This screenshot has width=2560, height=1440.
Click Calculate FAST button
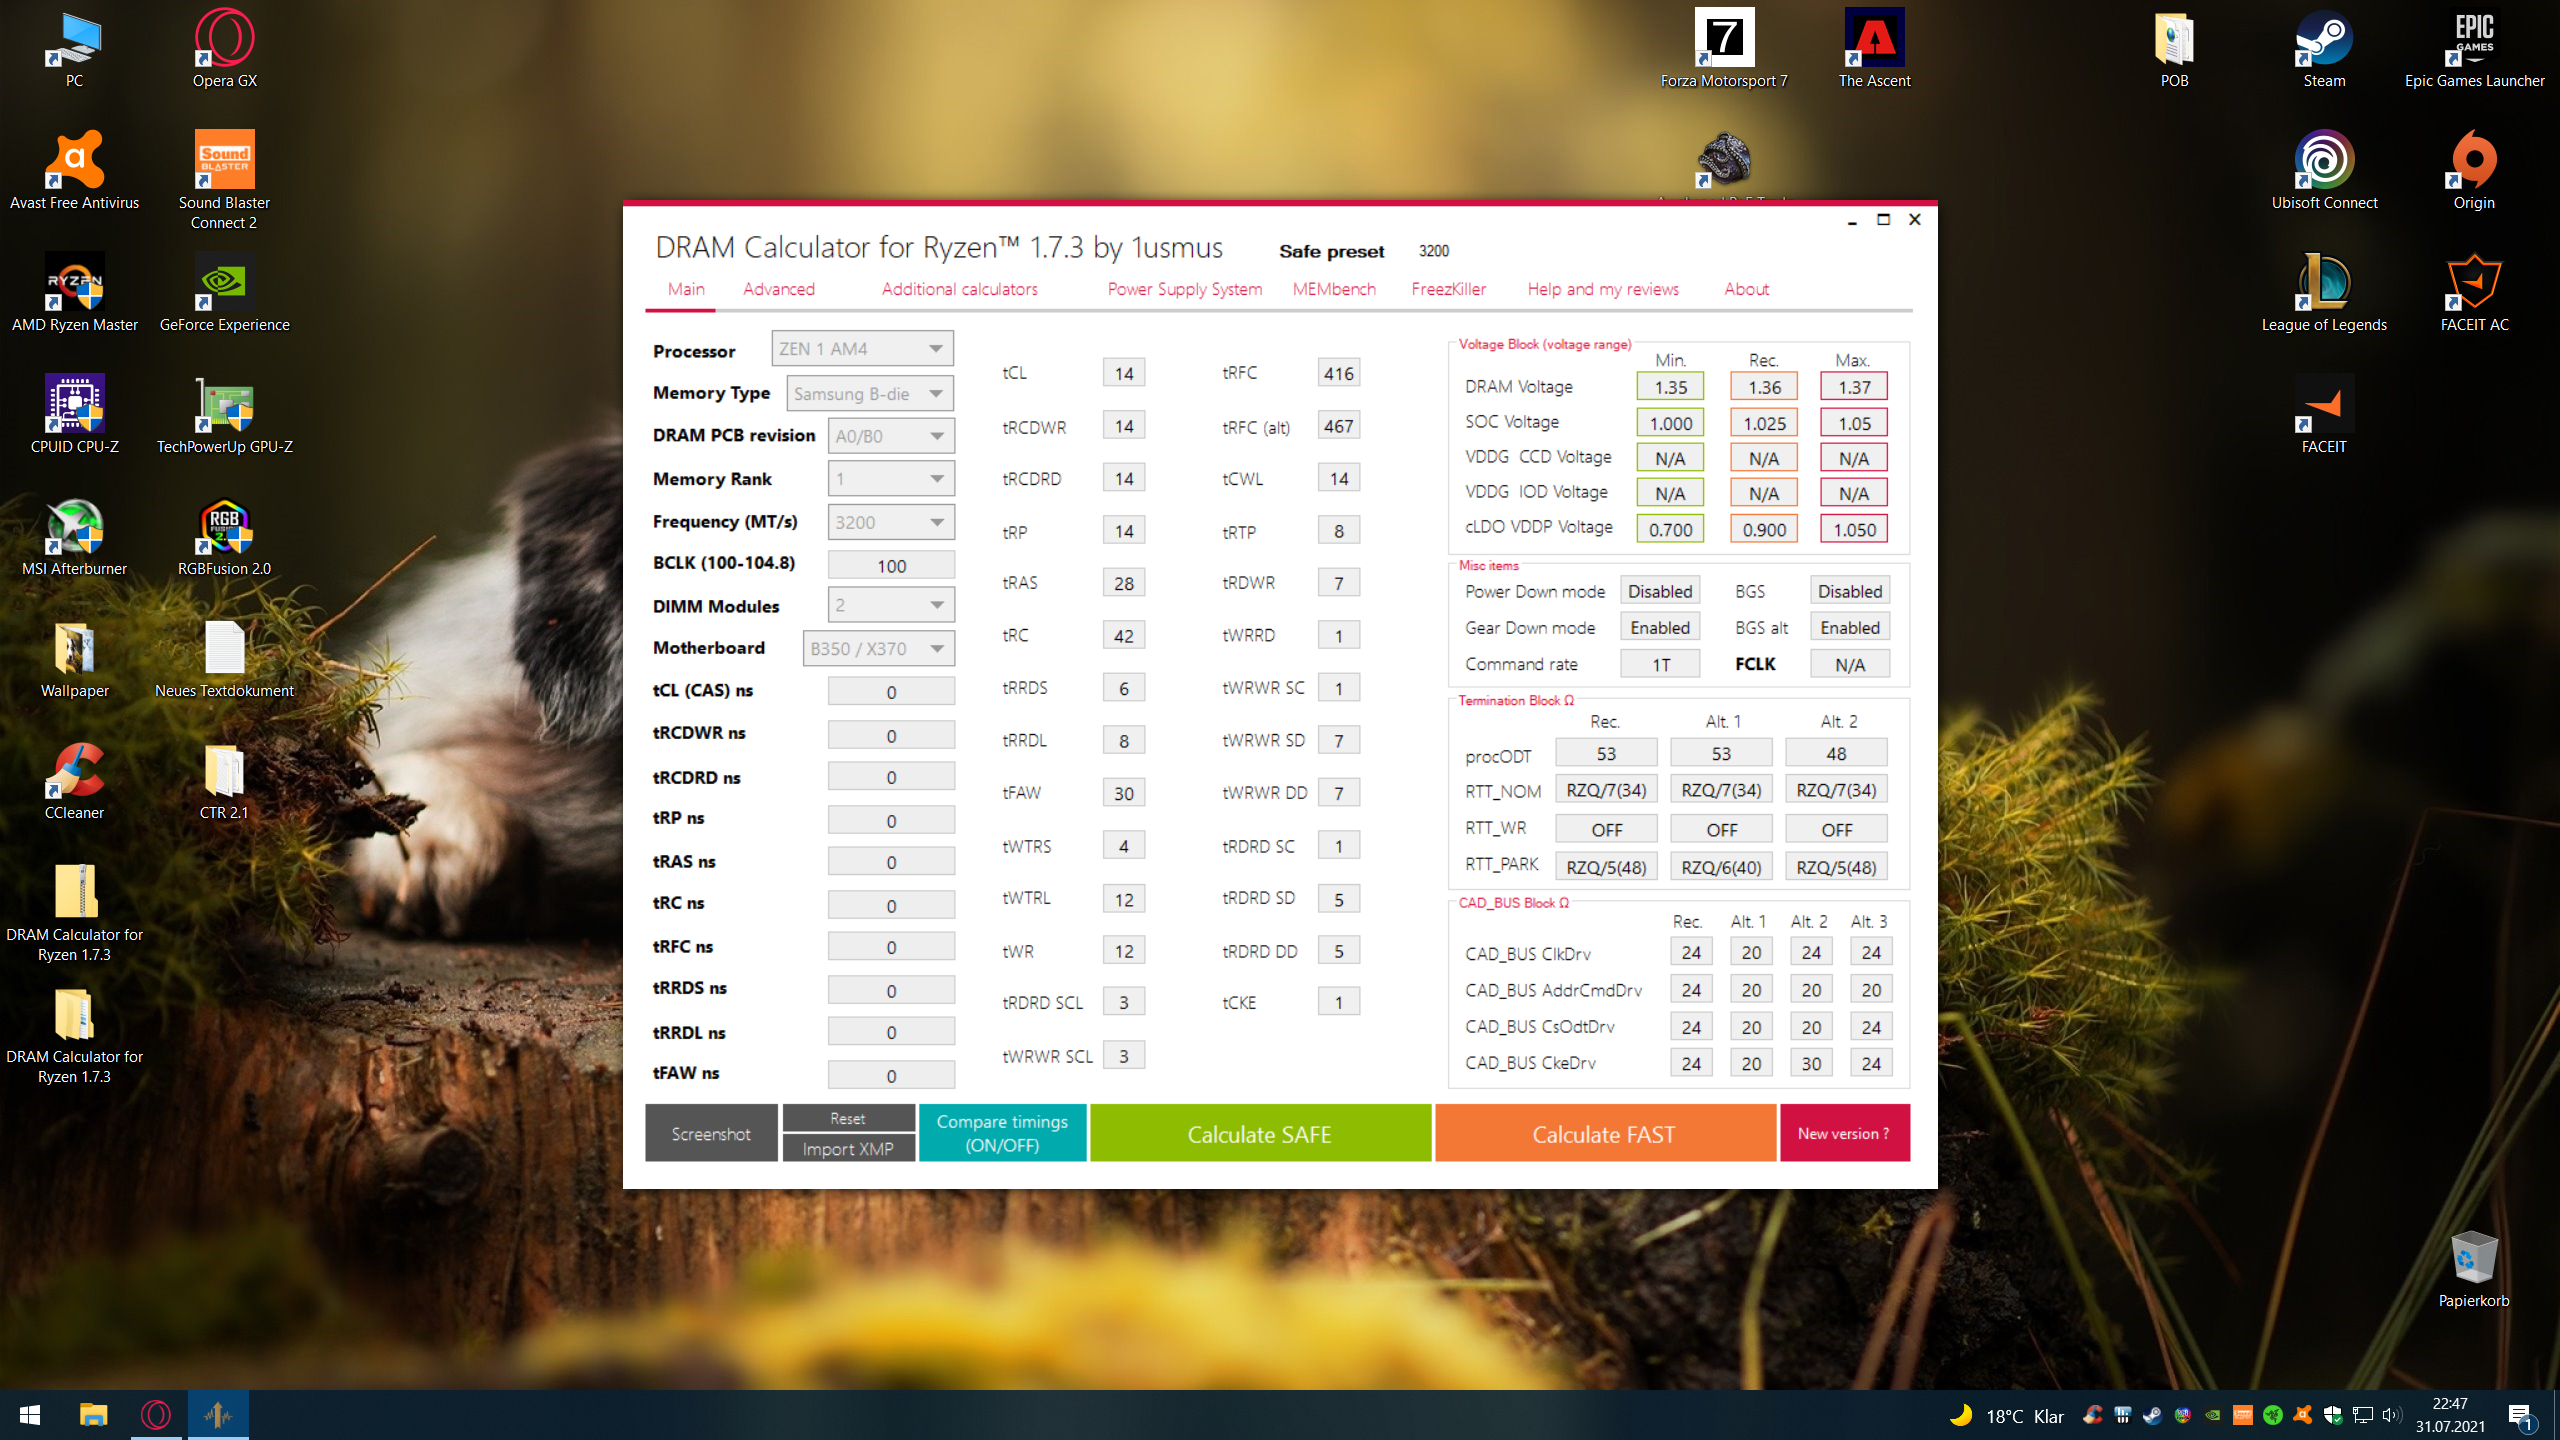(1603, 1134)
